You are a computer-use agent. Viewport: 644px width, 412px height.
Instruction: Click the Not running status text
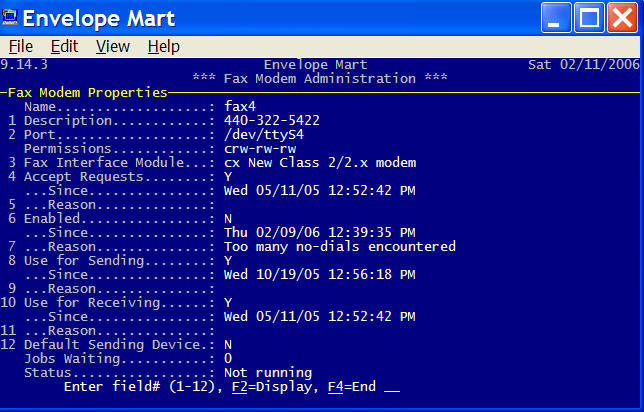pyautogui.click(x=268, y=373)
